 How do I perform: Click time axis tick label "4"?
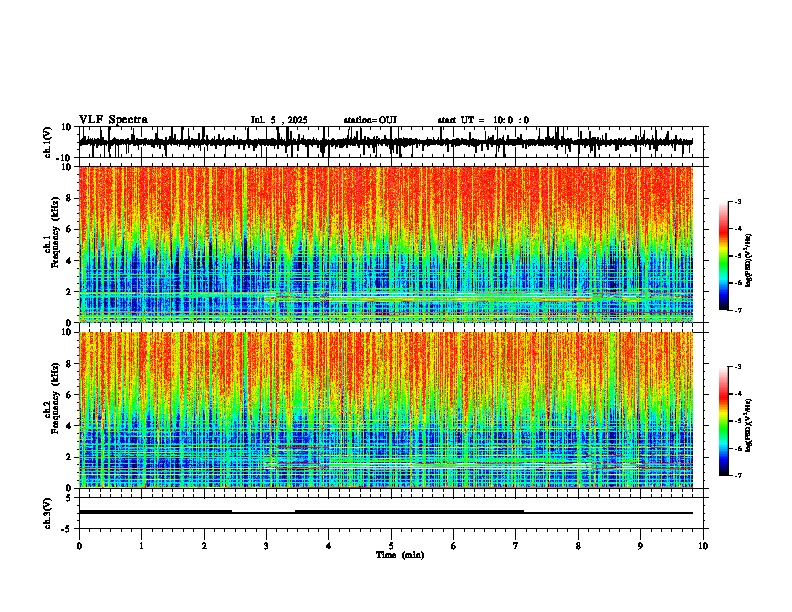point(329,546)
